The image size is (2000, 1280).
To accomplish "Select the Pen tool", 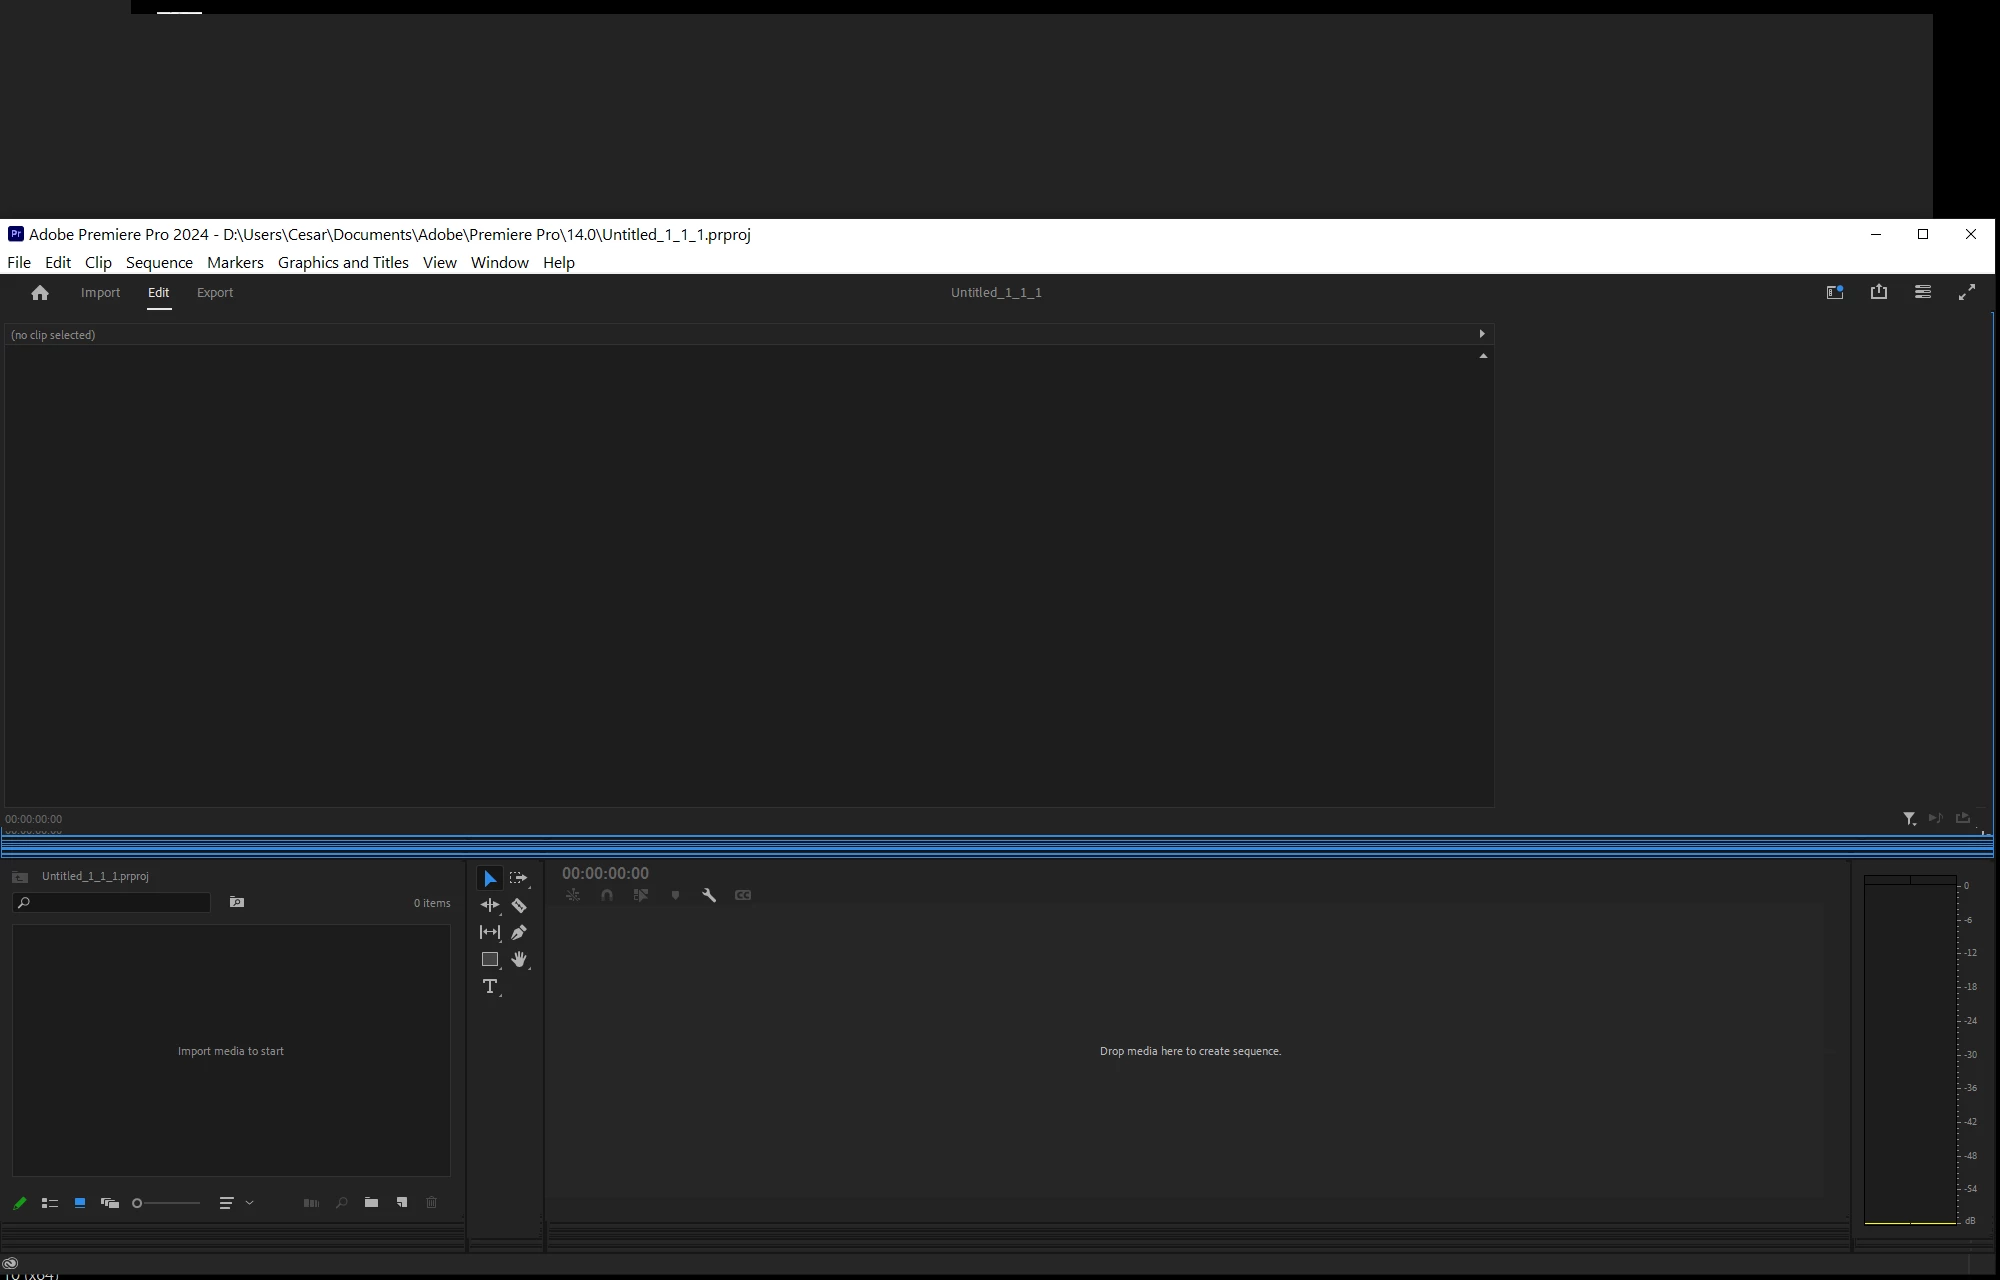I will click(x=519, y=932).
